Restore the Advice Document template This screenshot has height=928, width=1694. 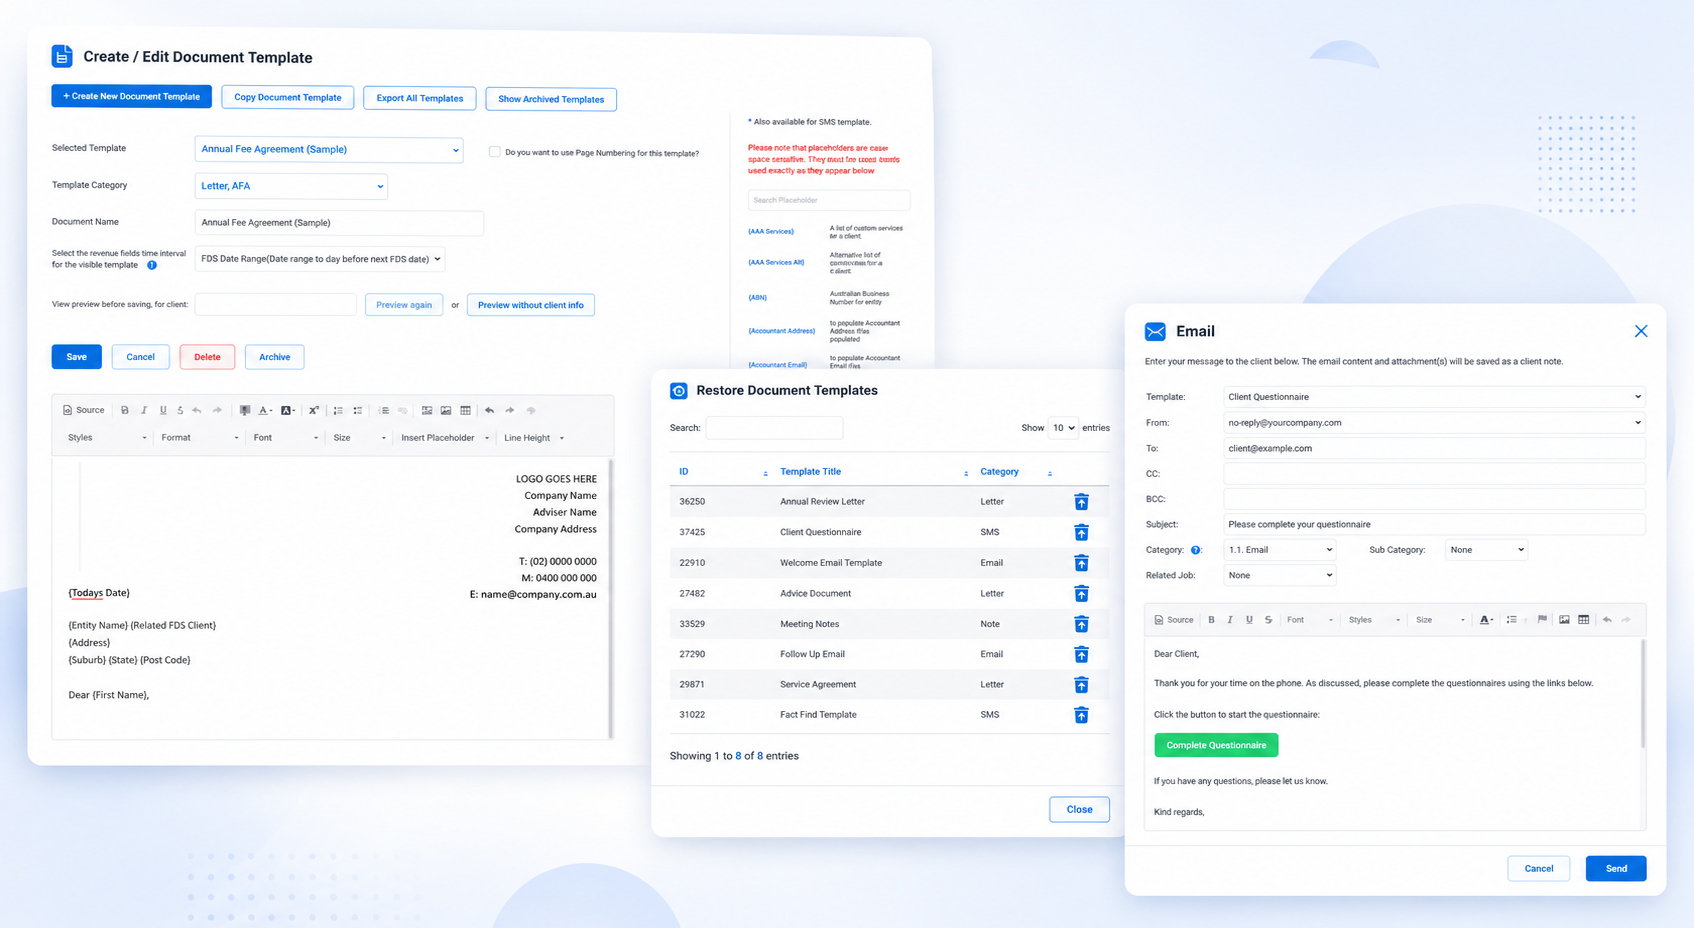click(1081, 594)
